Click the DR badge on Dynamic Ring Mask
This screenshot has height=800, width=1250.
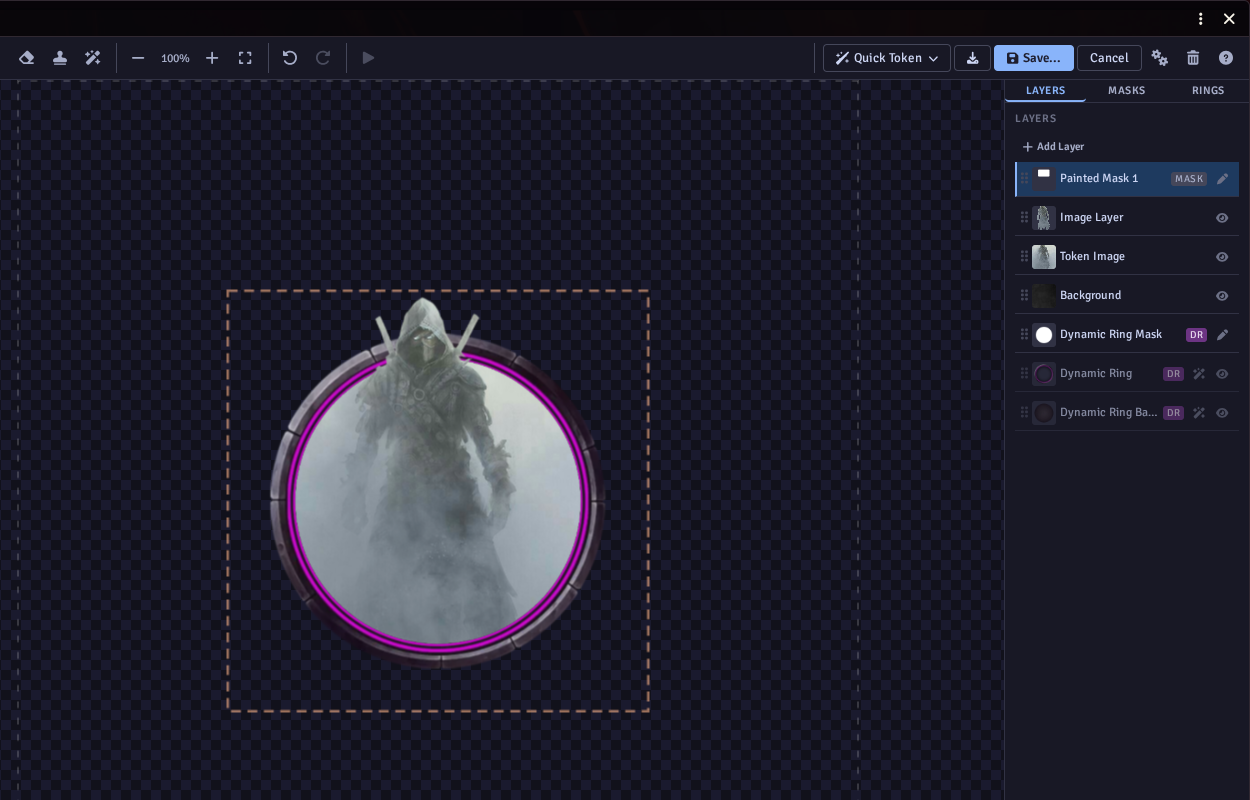coord(1196,335)
